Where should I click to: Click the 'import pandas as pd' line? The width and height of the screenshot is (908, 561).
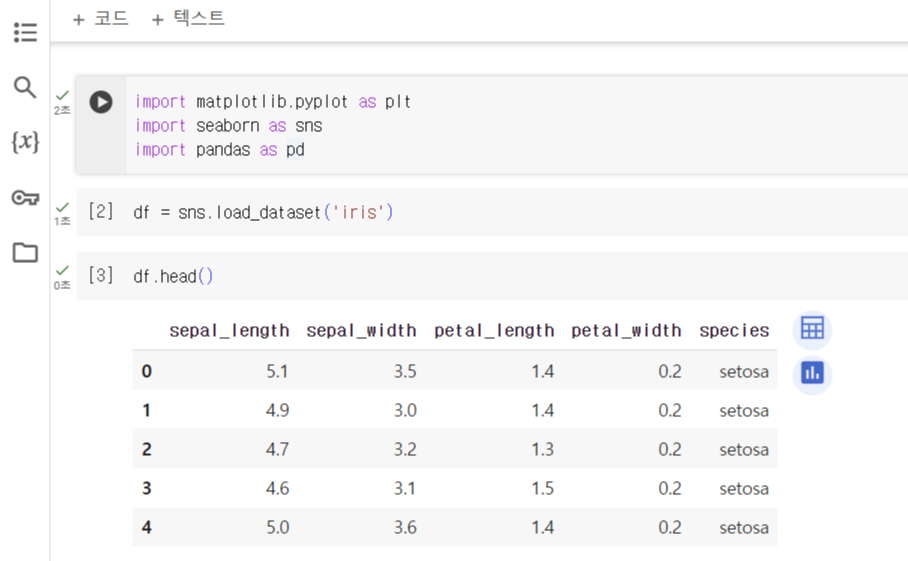(x=219, y=150)
